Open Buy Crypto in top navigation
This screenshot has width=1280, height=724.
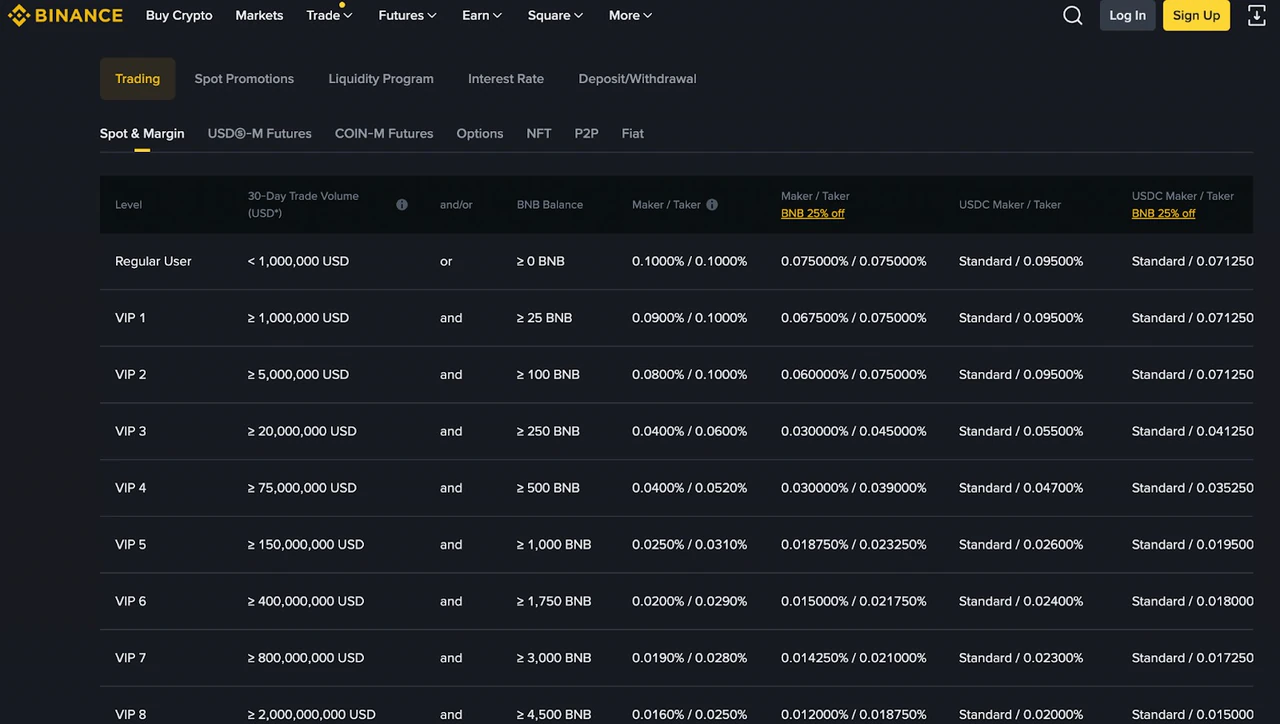coord(179,15)
